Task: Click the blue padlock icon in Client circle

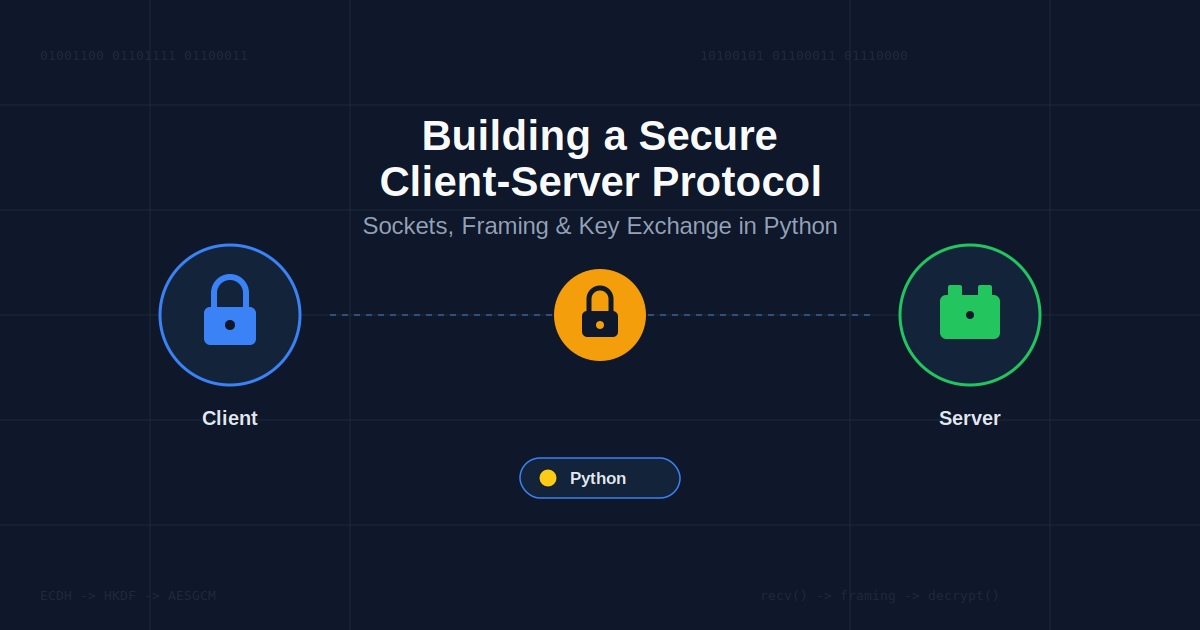Action: 230,310
